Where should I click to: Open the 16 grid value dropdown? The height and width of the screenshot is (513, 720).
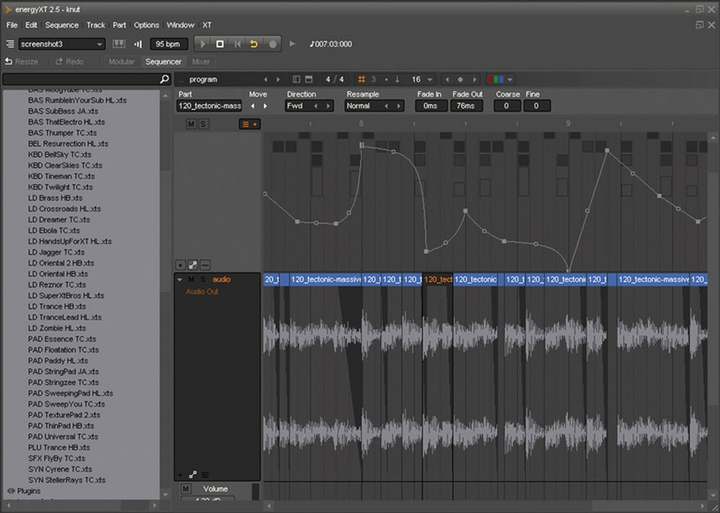click(422, 79)
